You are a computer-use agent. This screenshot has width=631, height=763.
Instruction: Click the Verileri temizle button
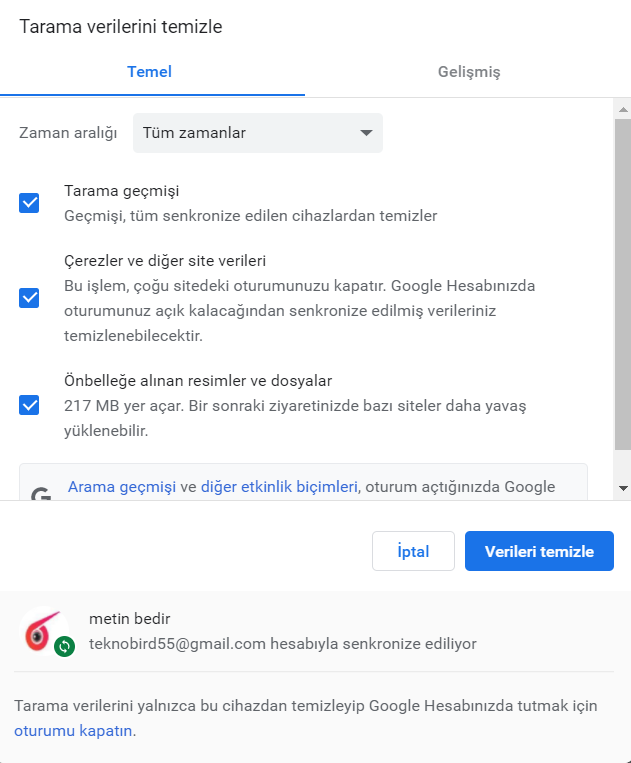click(539, 551)
